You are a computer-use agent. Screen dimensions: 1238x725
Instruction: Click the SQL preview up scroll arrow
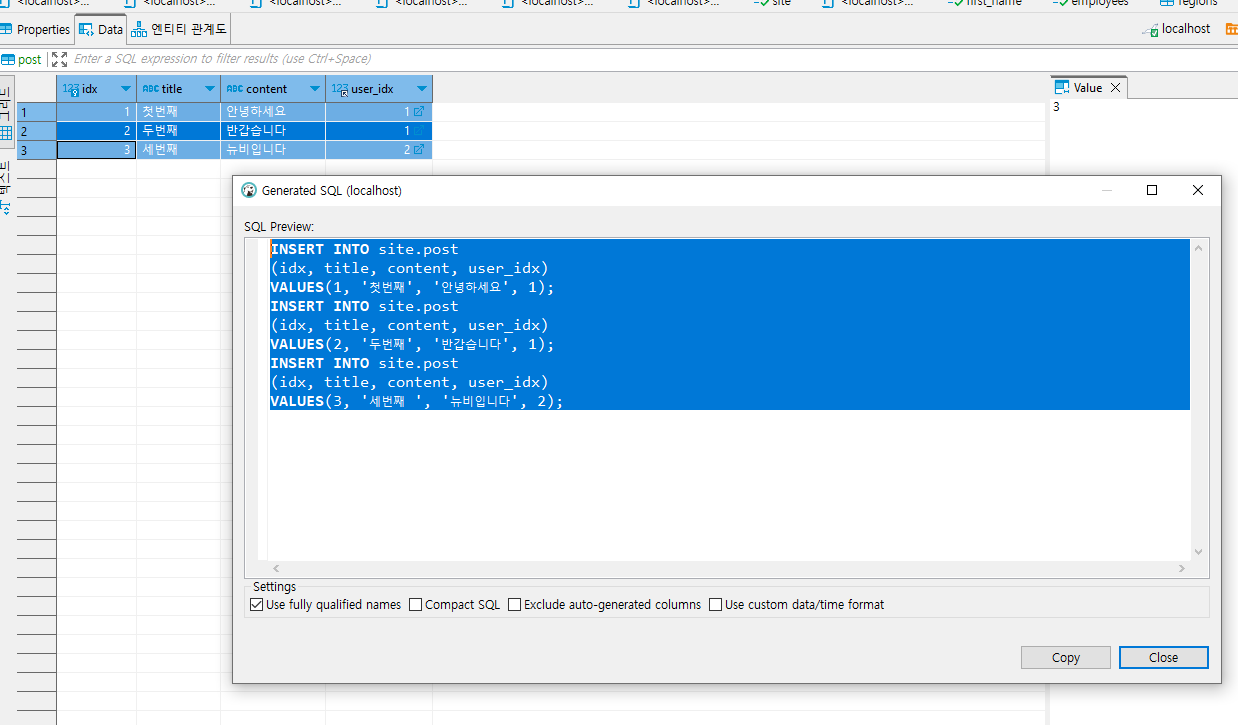(1199, 247)
